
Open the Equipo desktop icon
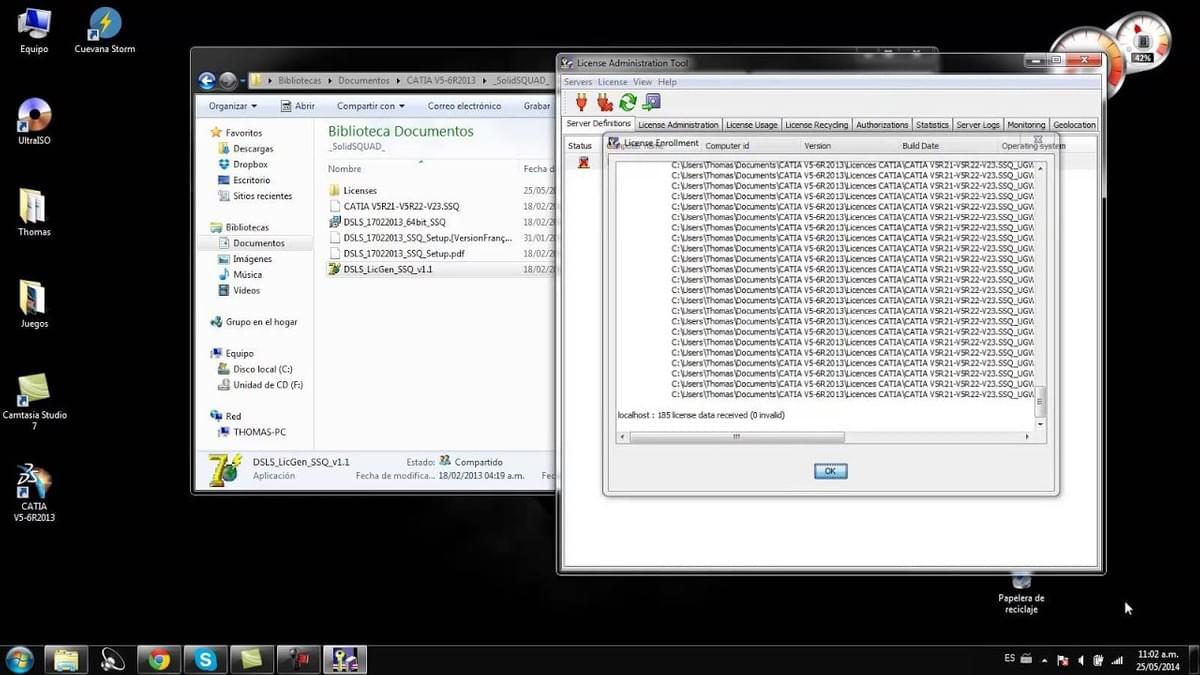coord(34,30)
